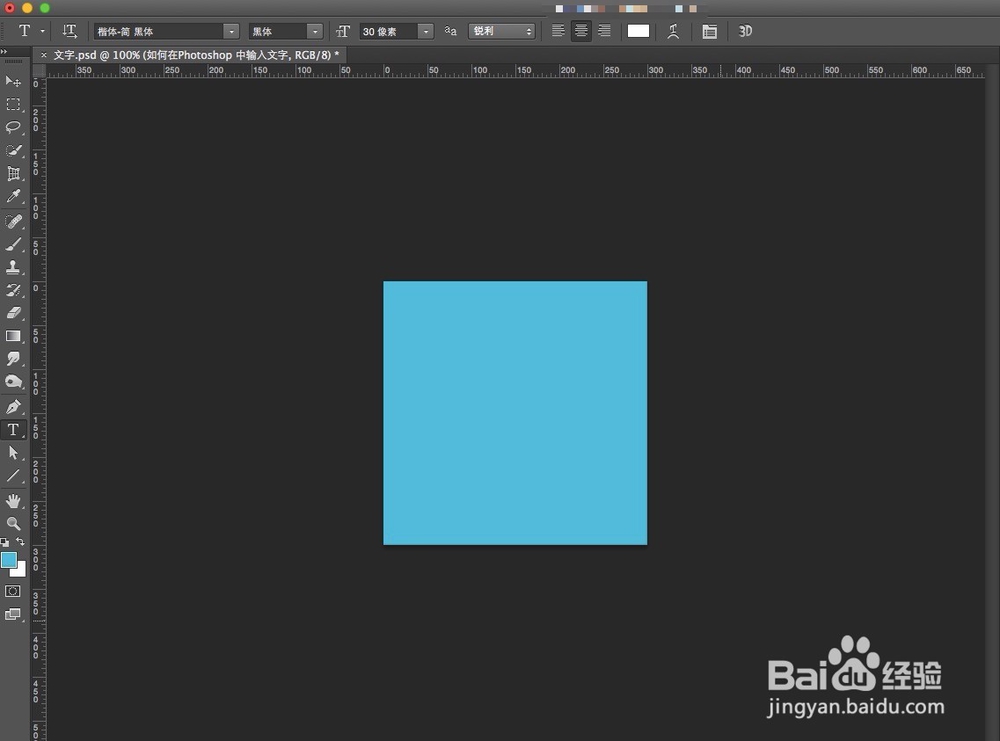Screen dimensions: 1000x741
Task: Update 3D text from options bar
Action: coord(745,31)
